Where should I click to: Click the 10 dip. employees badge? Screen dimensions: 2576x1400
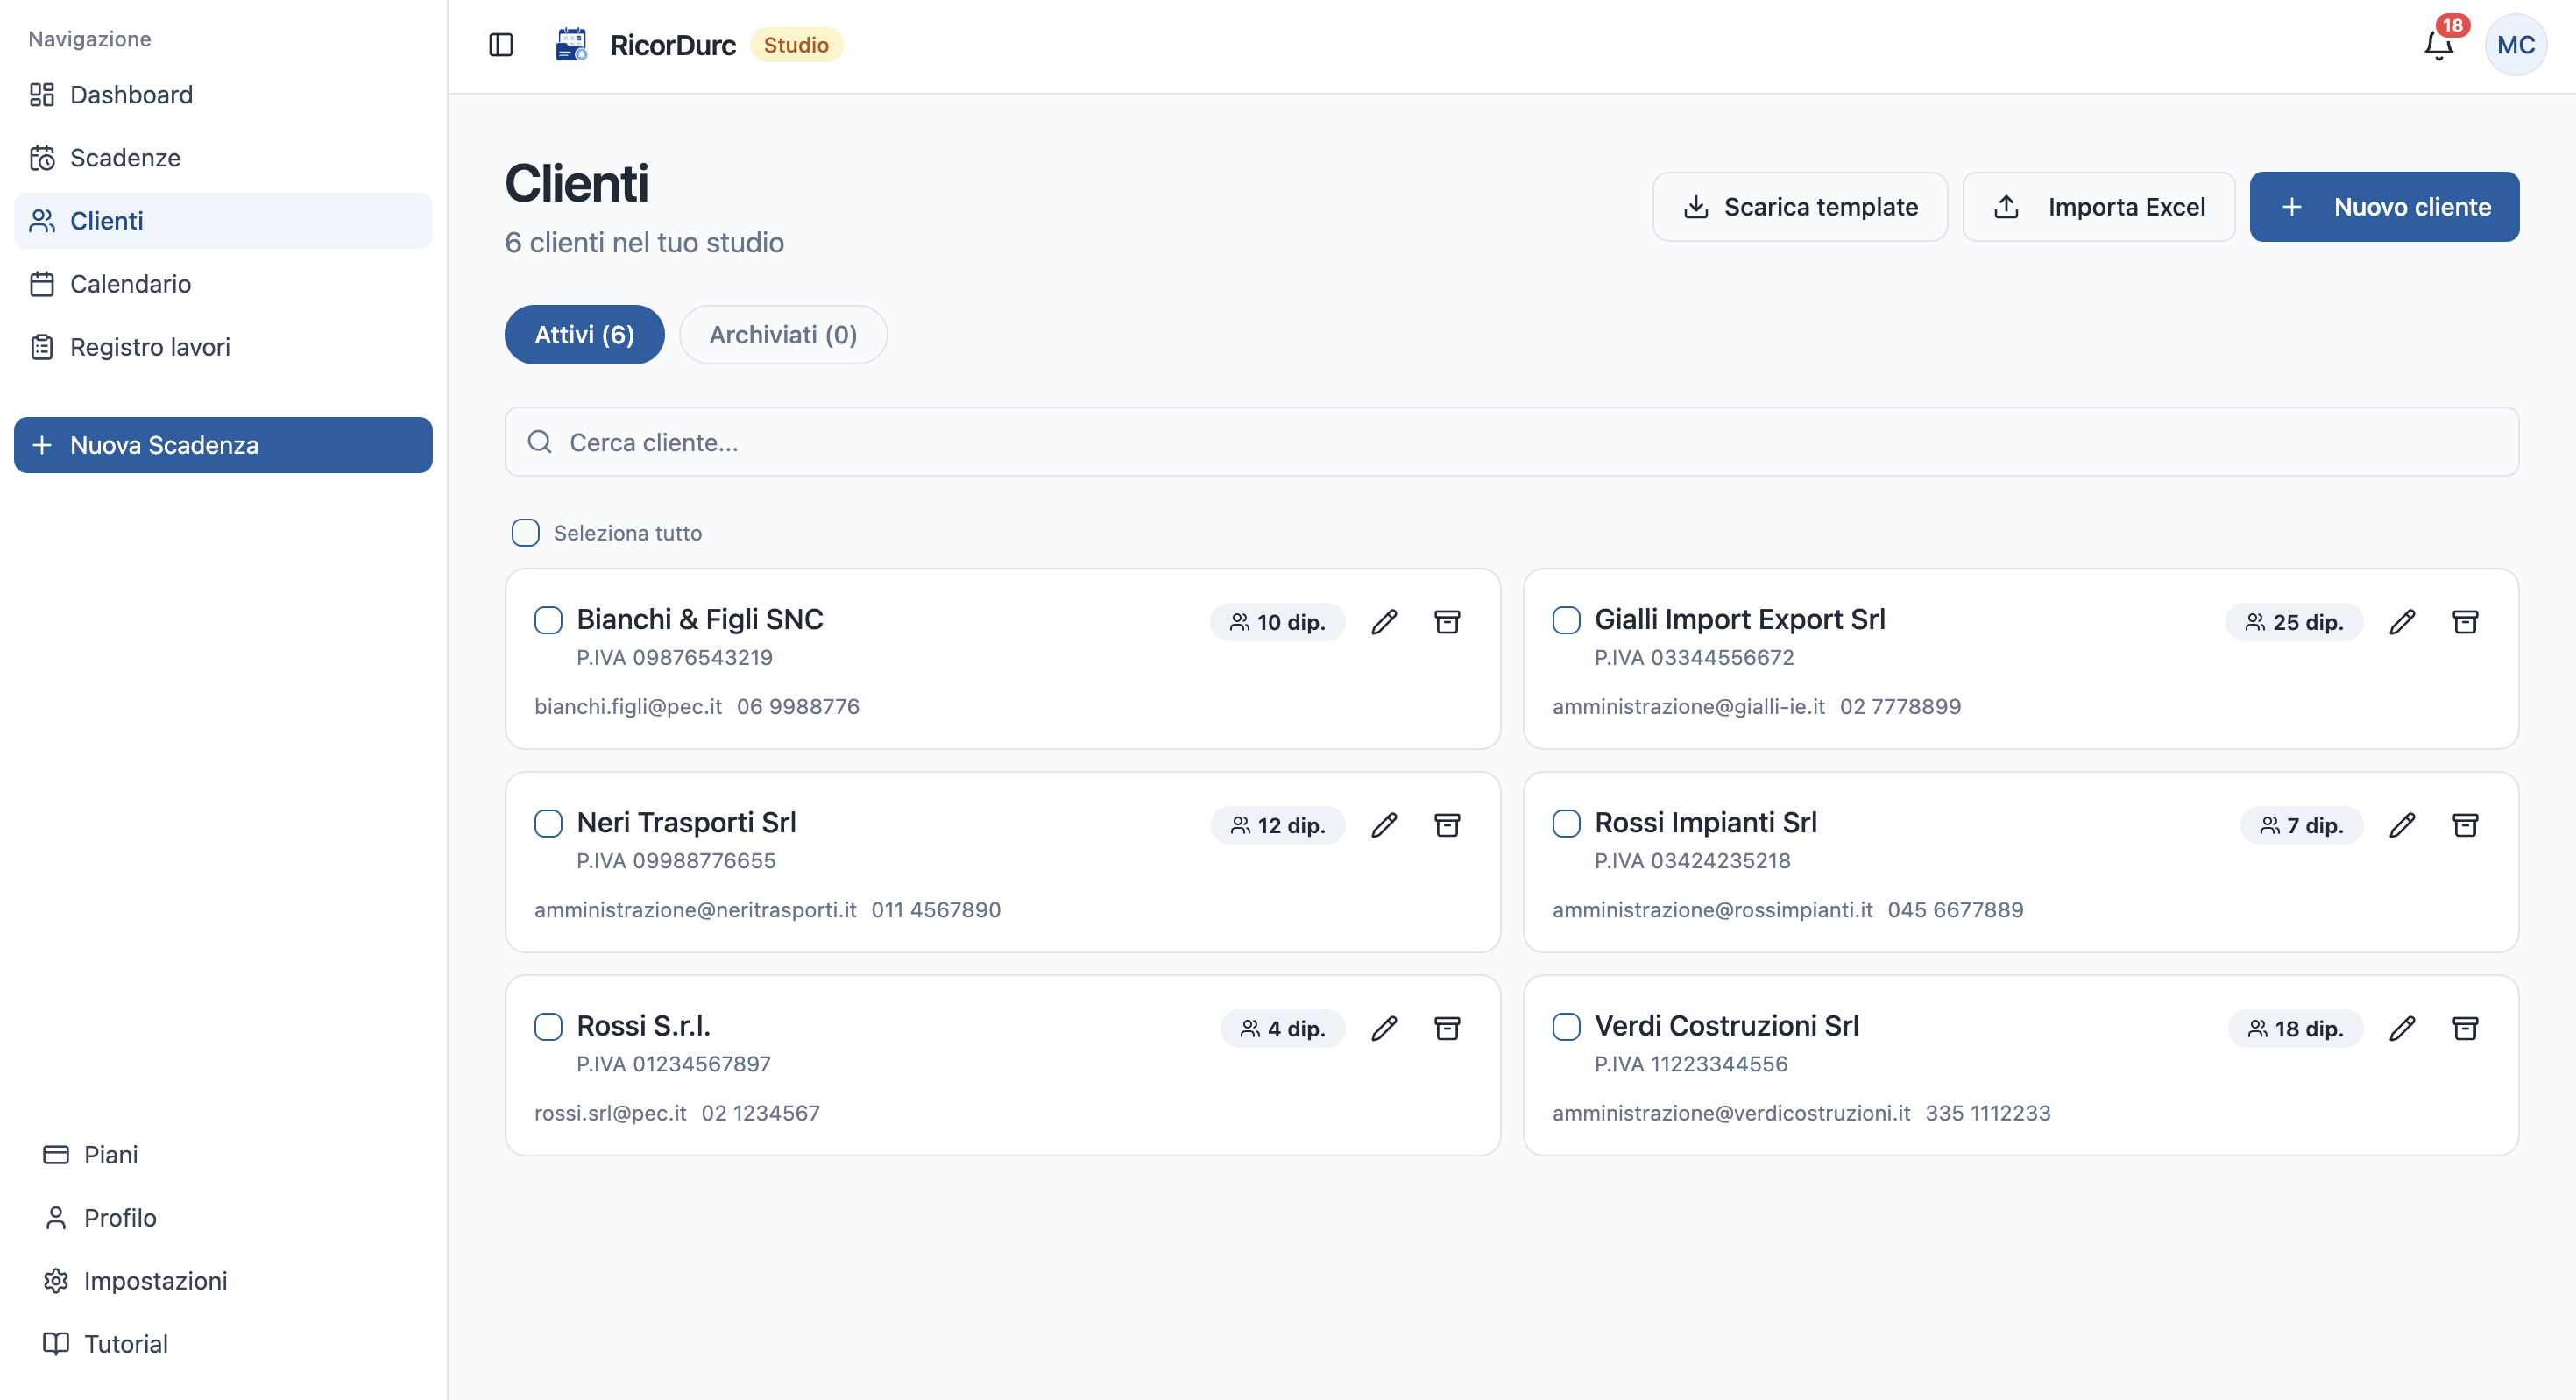(x=1277, y=622)
